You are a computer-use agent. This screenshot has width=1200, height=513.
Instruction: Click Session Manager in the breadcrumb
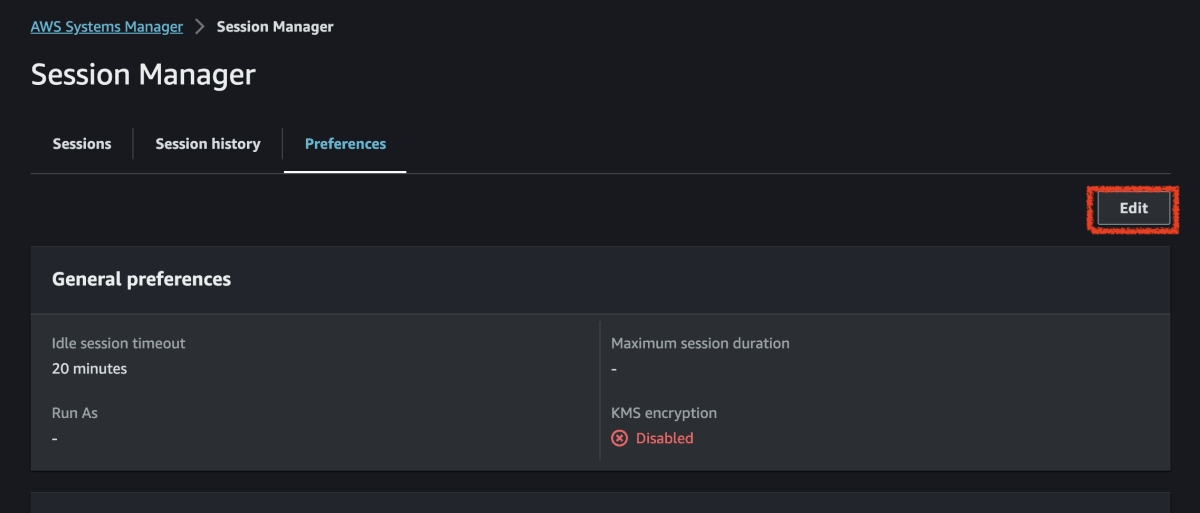(275, 27)
